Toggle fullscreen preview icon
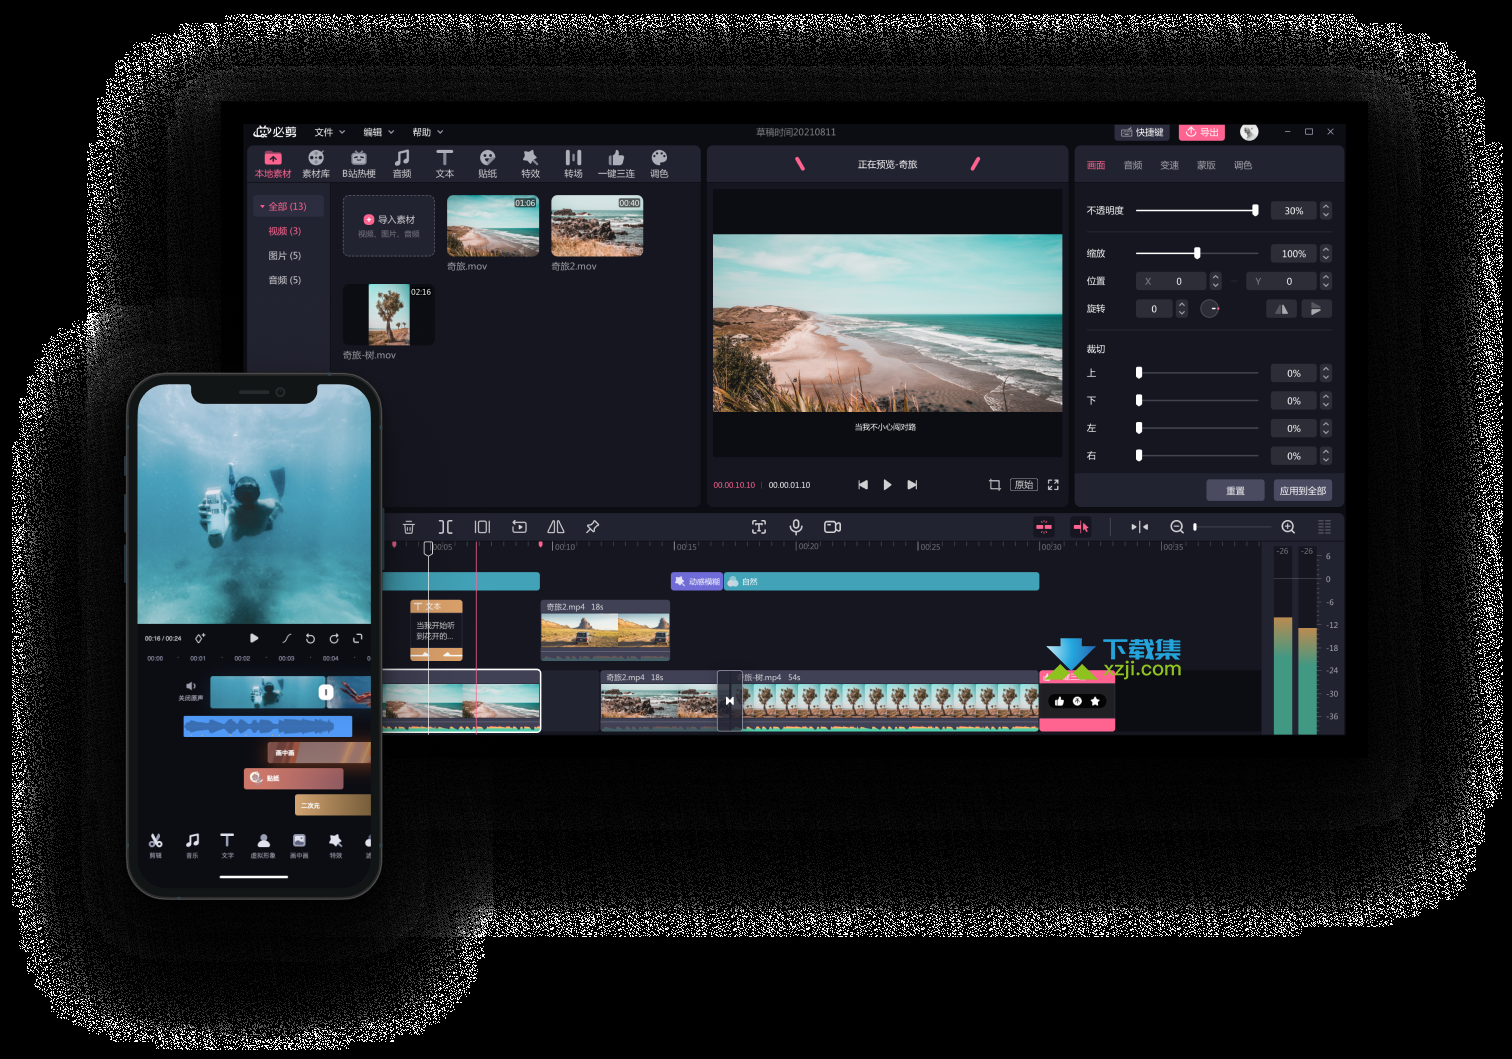Viewport: 1512px width, 1059px height. click(1053, 485)
